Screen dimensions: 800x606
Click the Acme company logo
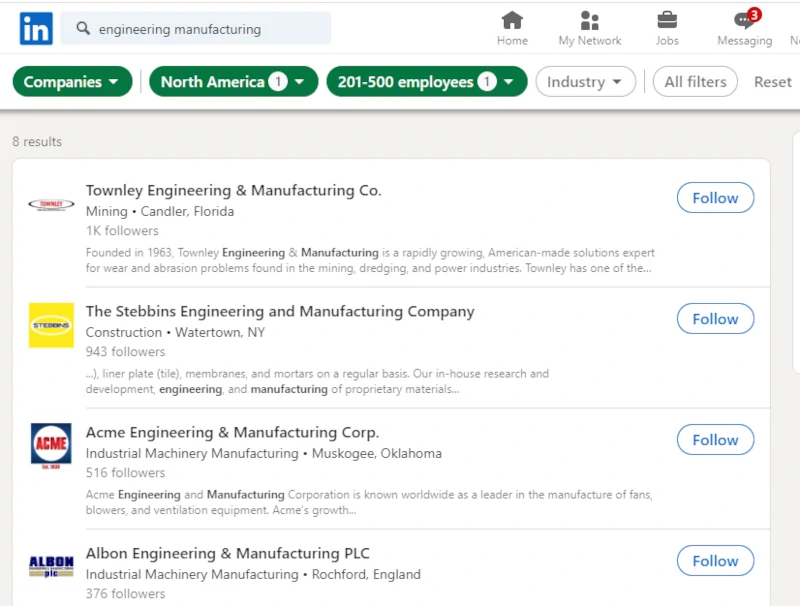pos(51,446)
